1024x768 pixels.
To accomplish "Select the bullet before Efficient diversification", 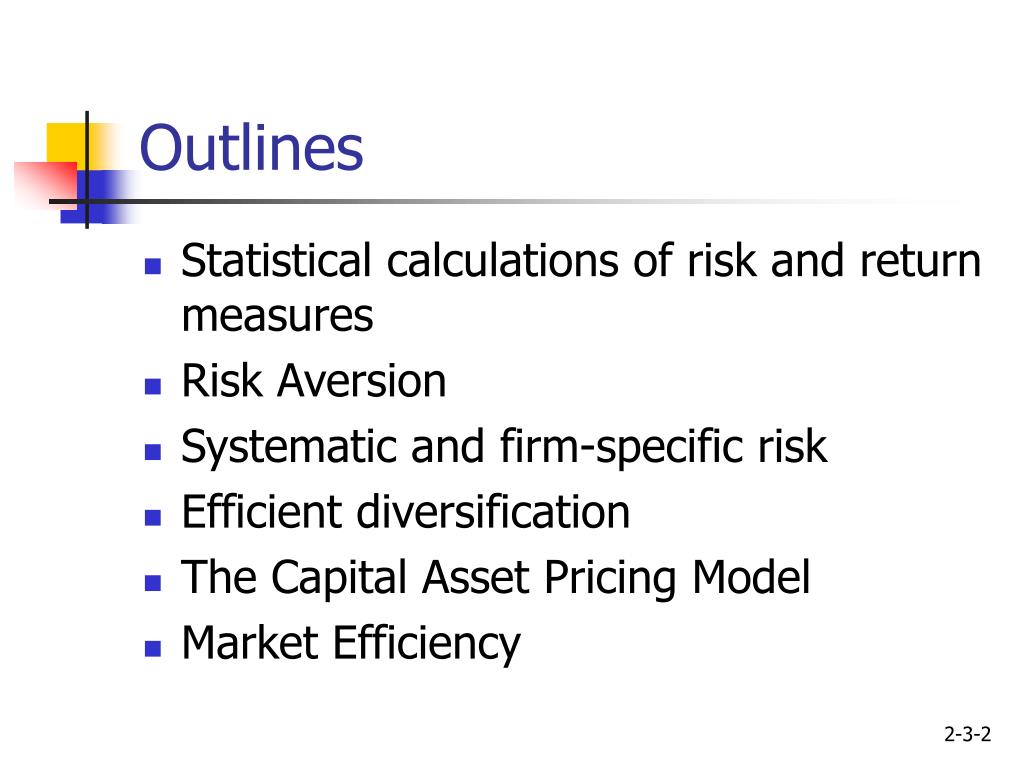I will pos(153,517).
